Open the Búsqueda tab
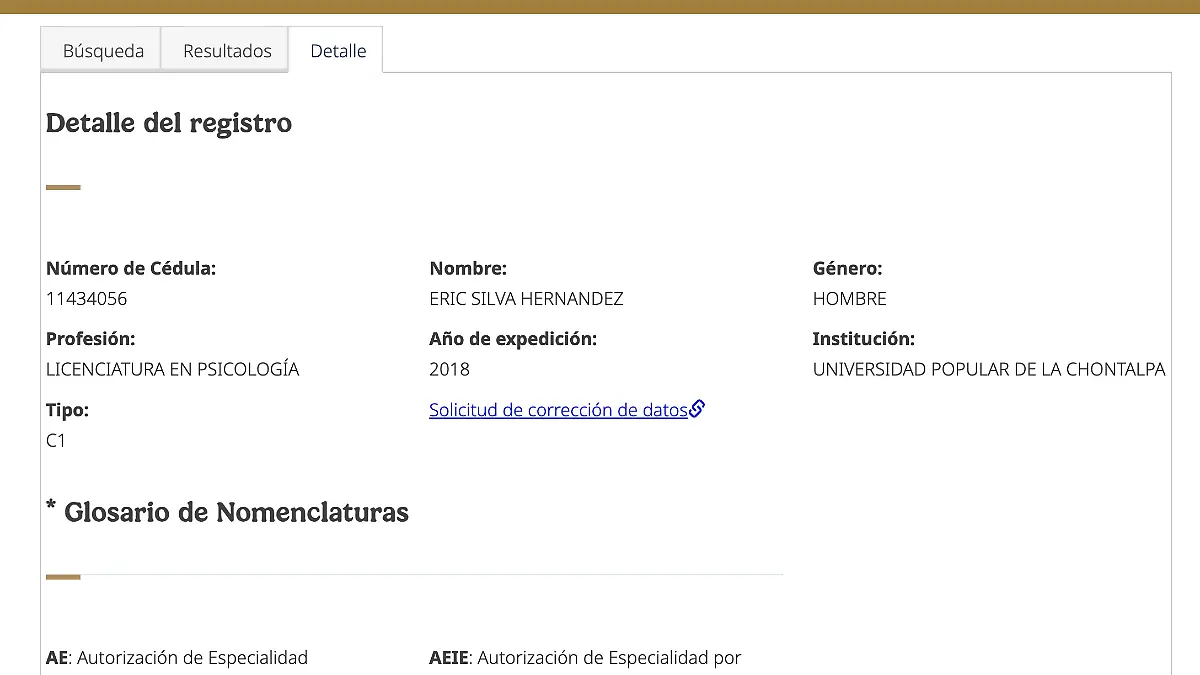The height and width of the screenshot is (675, 1200). coord(103,51)
